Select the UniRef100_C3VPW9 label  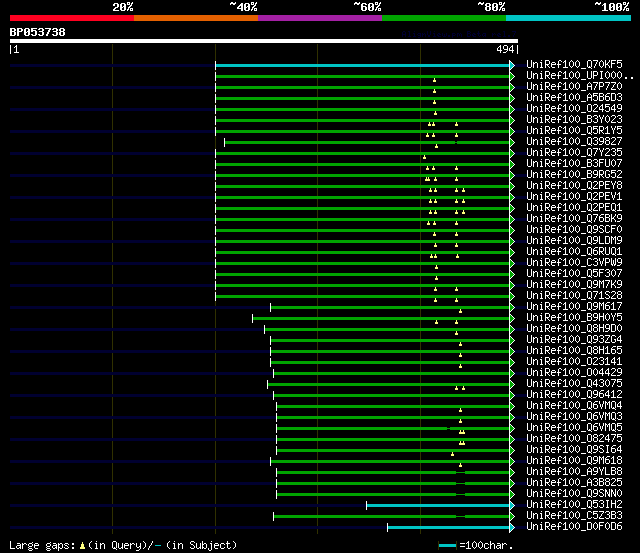click(x=574, y=263)
